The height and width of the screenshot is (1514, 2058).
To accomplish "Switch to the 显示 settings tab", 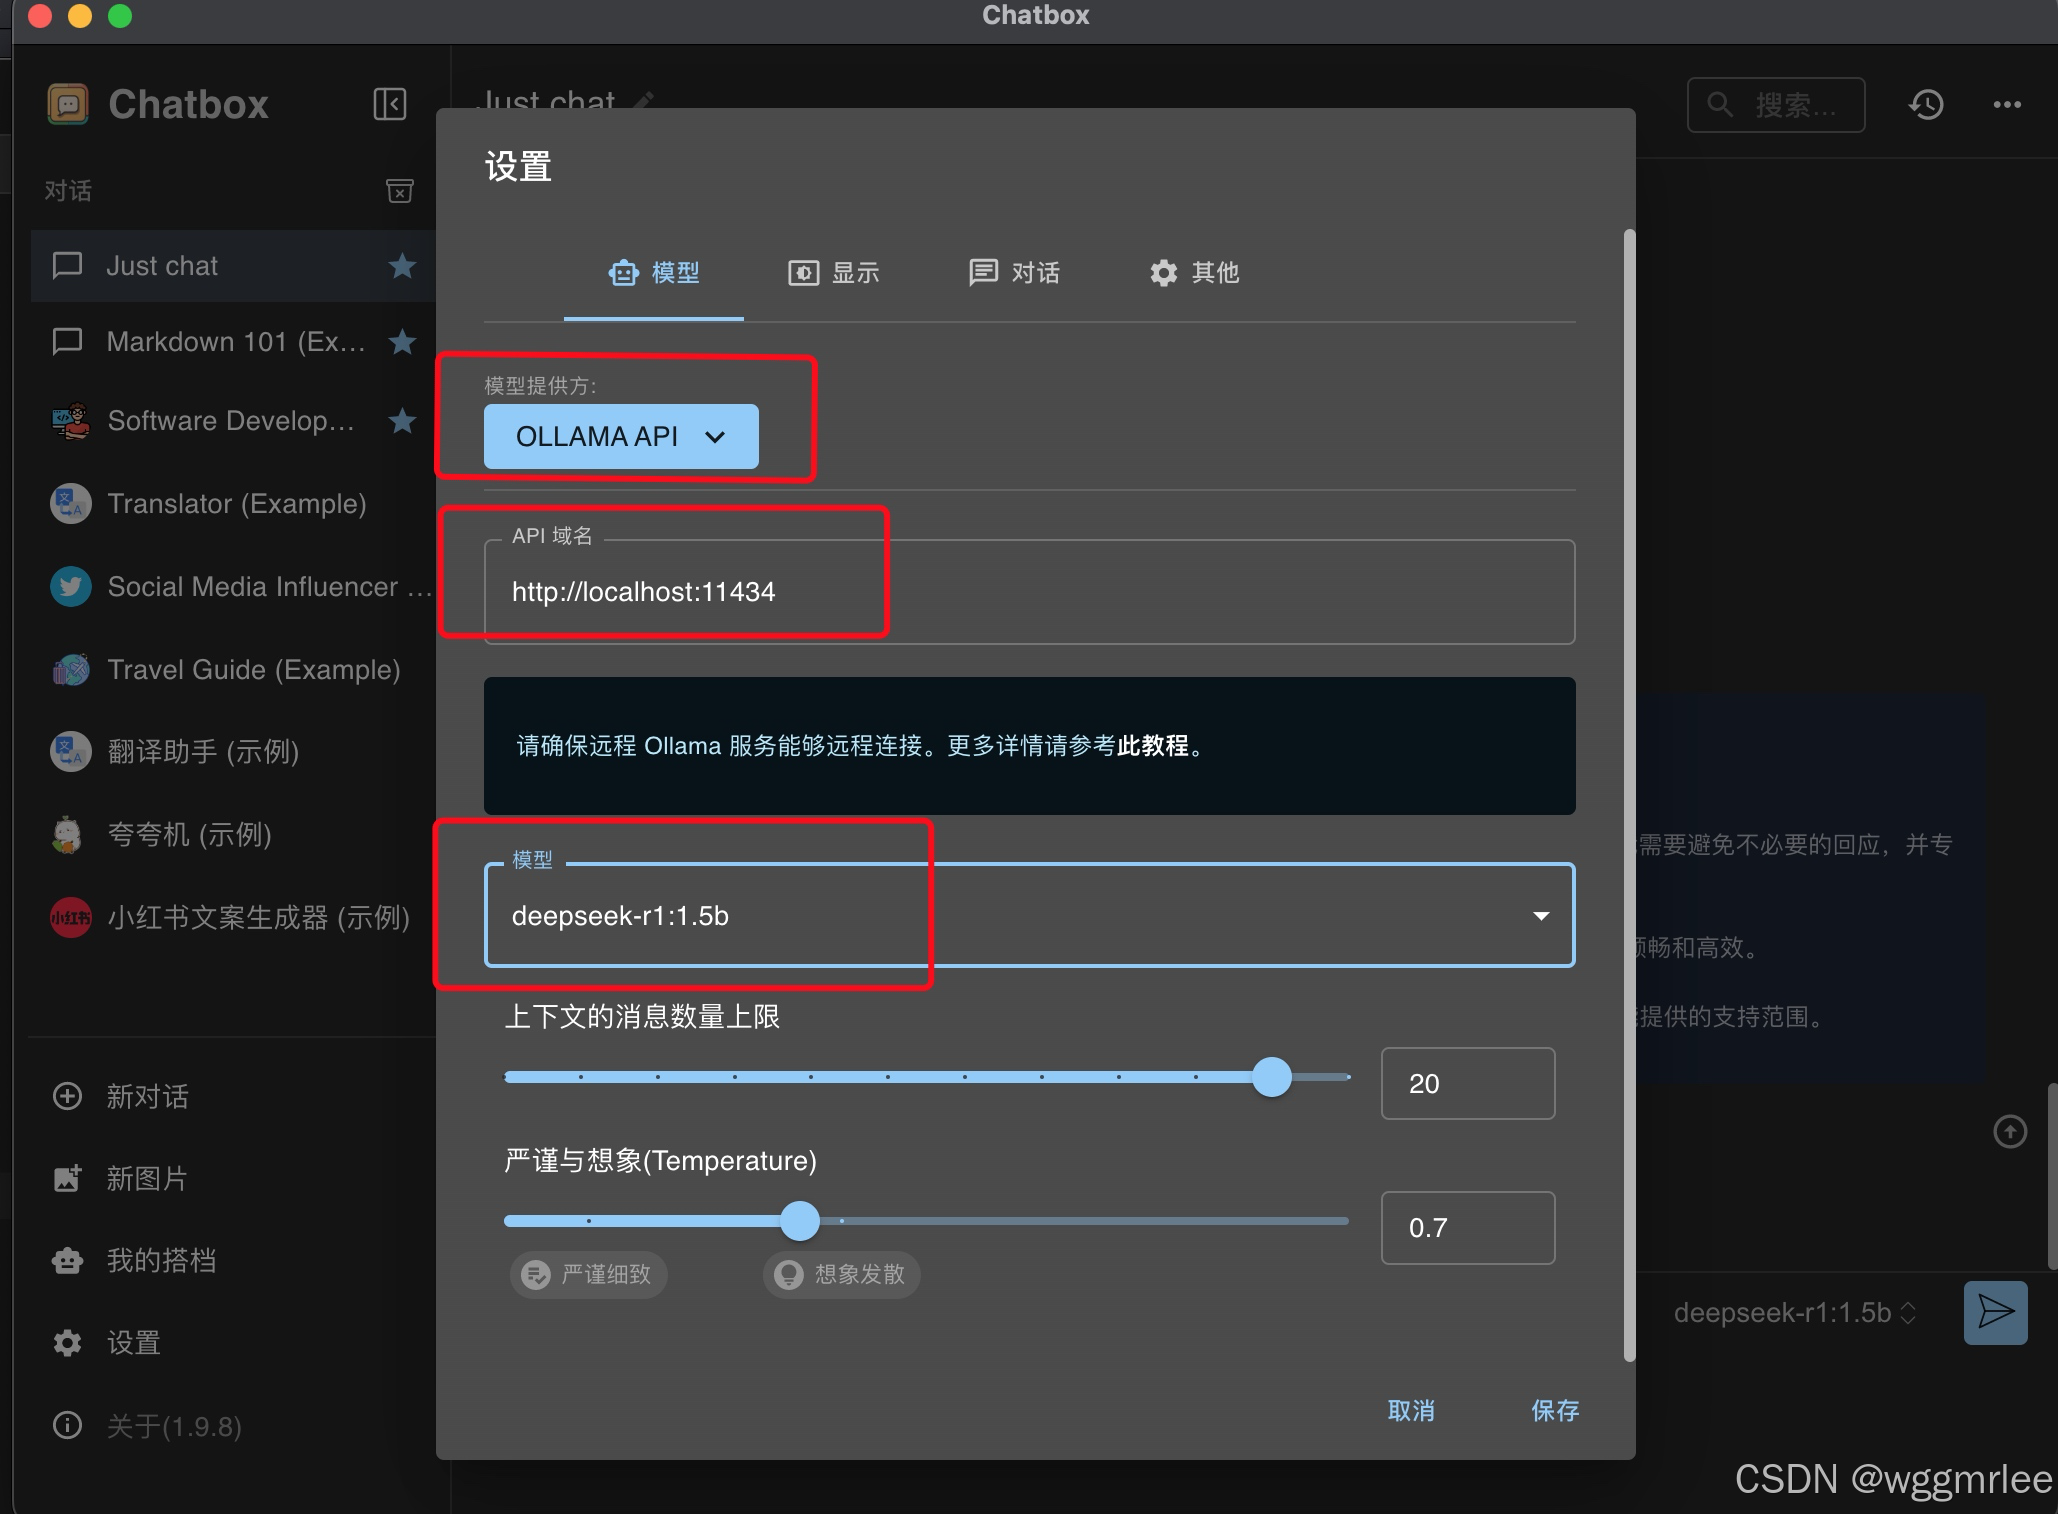I will click(834, 272).
